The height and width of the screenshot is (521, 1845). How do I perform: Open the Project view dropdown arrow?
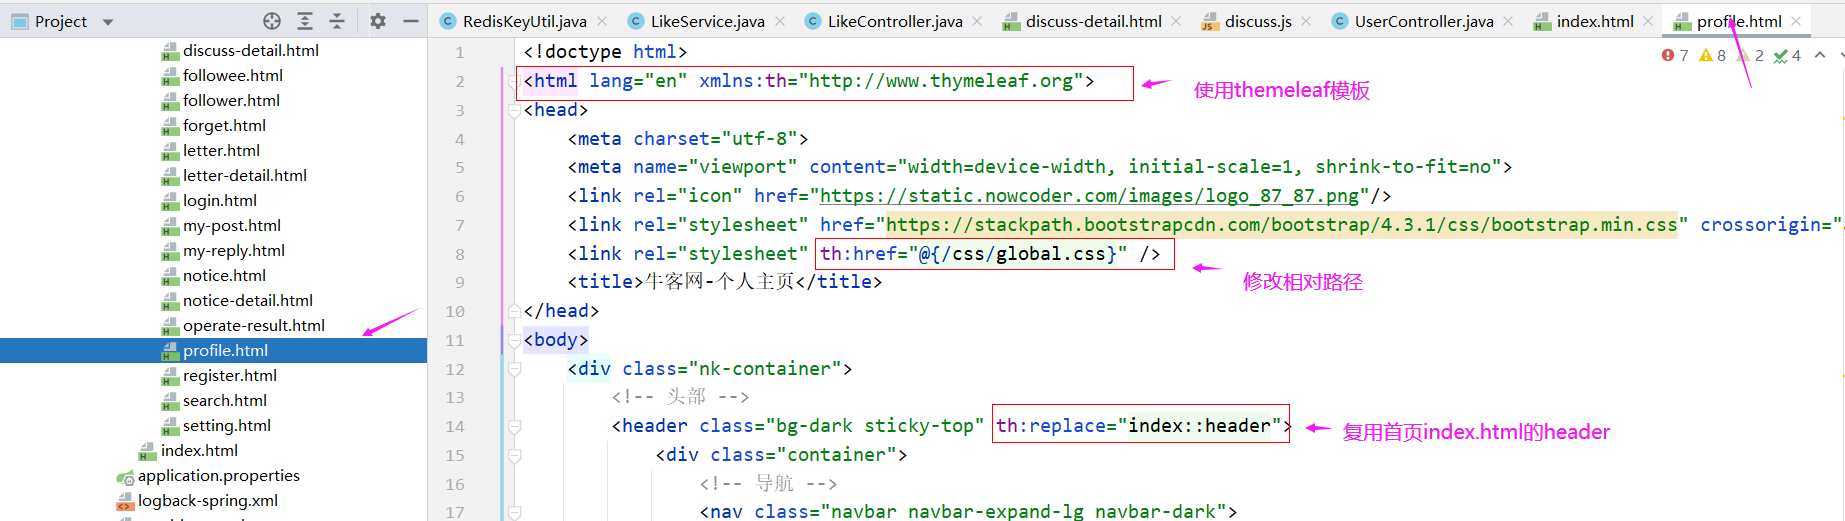108,22
